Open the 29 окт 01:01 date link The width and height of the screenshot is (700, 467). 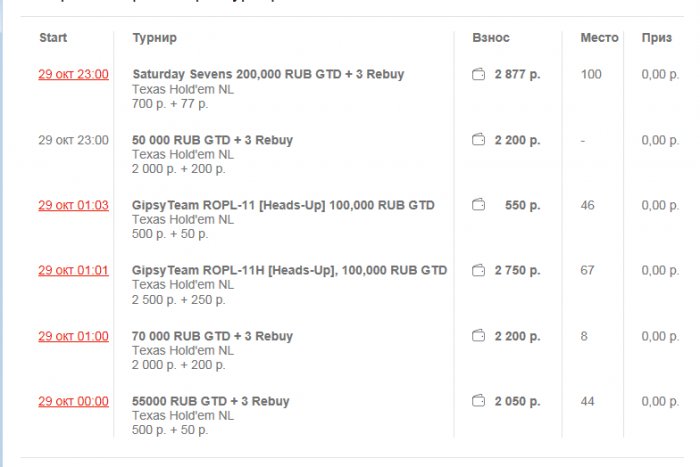pyautogui.click(x=73, y=270)
